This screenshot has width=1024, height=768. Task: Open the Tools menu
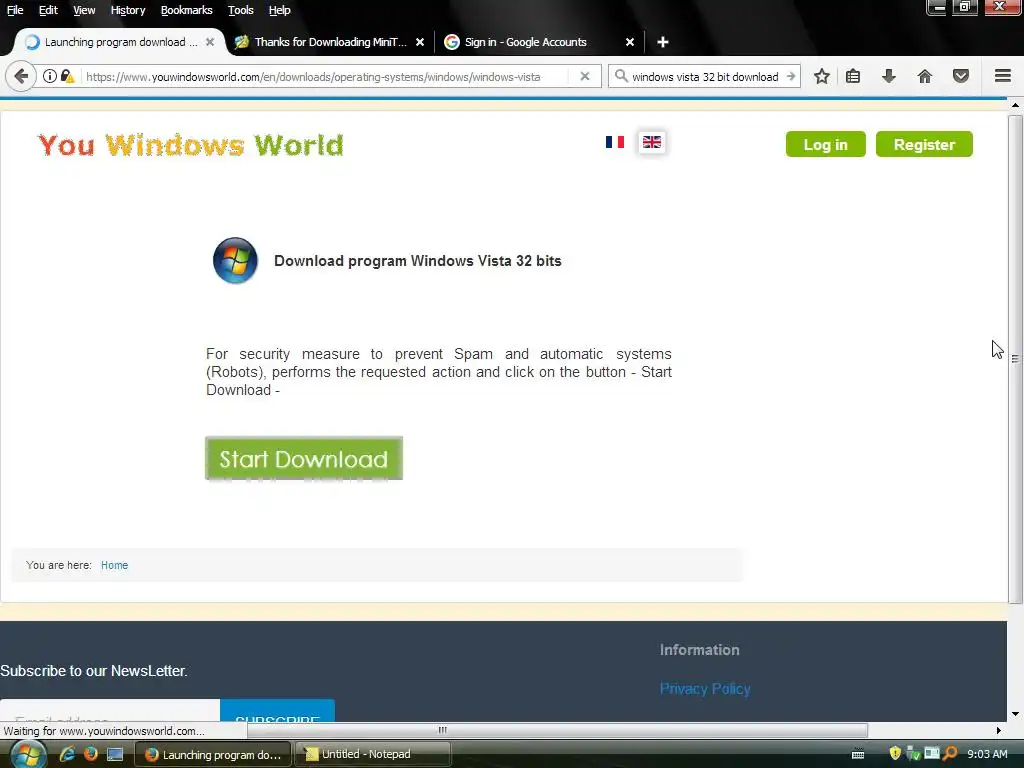point(240,10)
